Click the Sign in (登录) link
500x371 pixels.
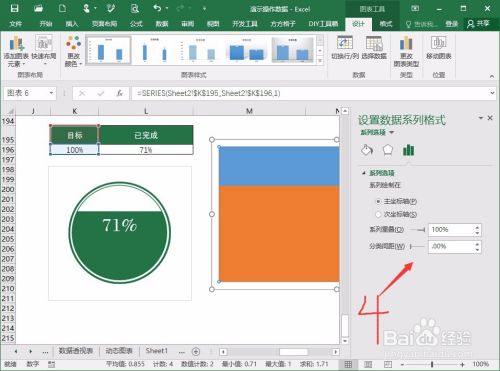click(x=452, y=24)
